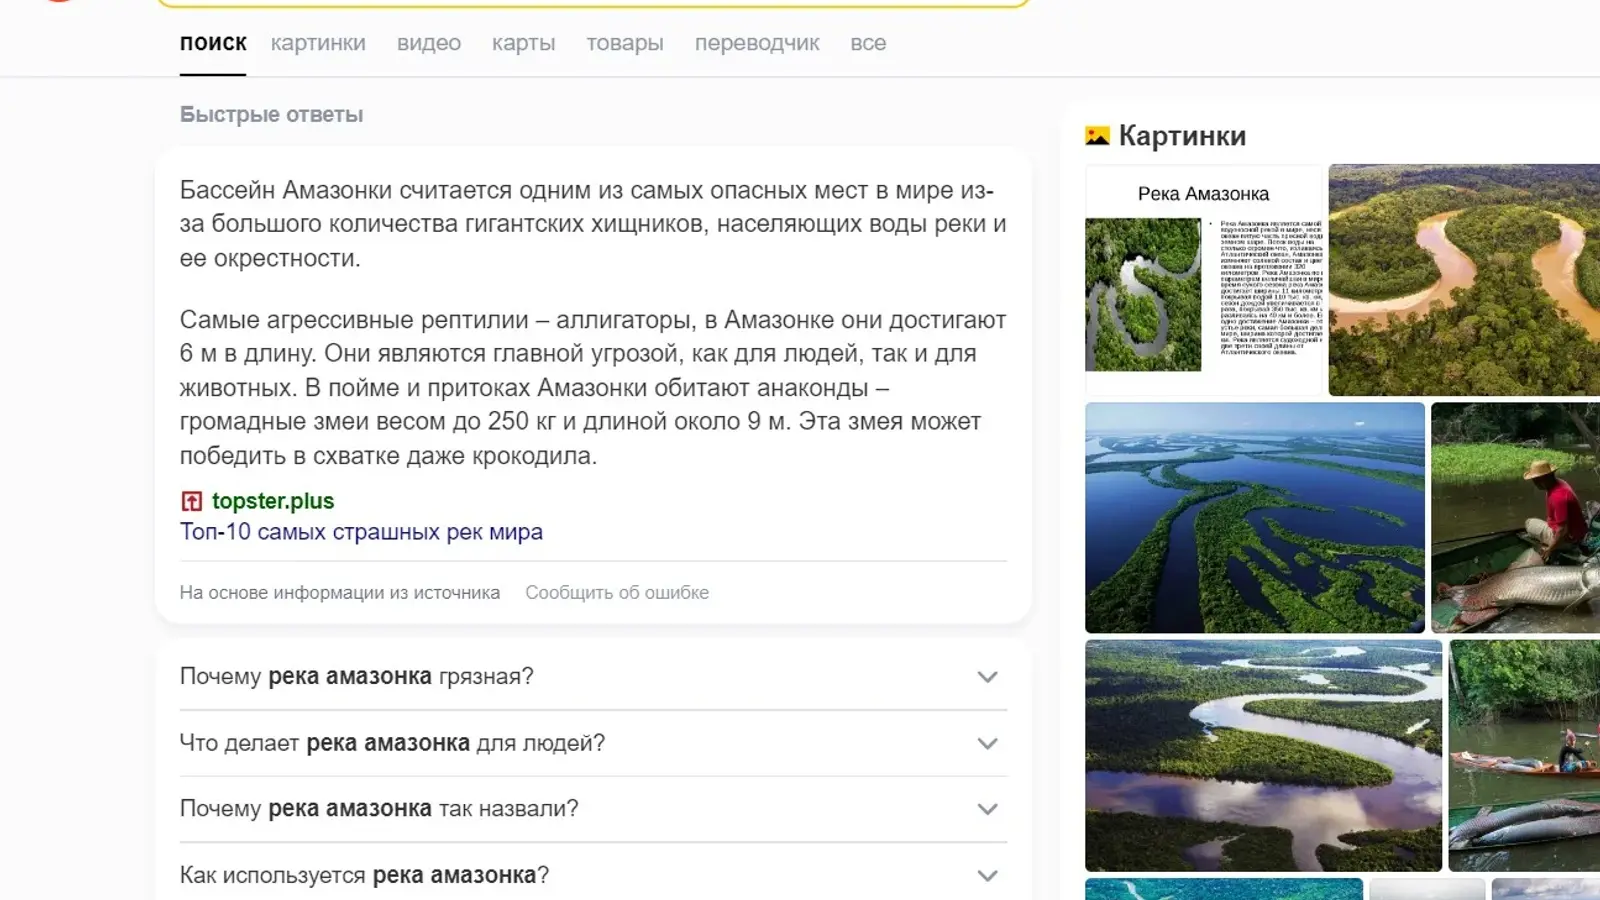Open aerial blue river islands image
Image resolution: width=1600 pixels, height=900 pixels.
pyautogui.click(x=1254, y=517)
